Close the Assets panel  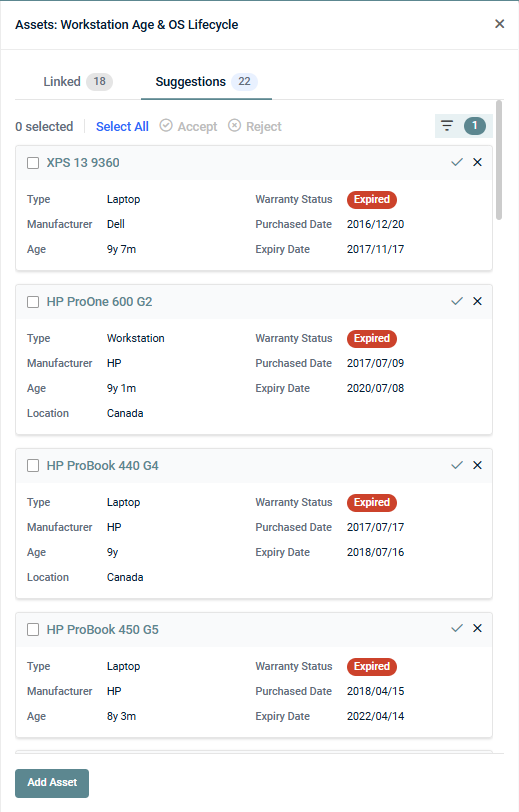(499, 24)
